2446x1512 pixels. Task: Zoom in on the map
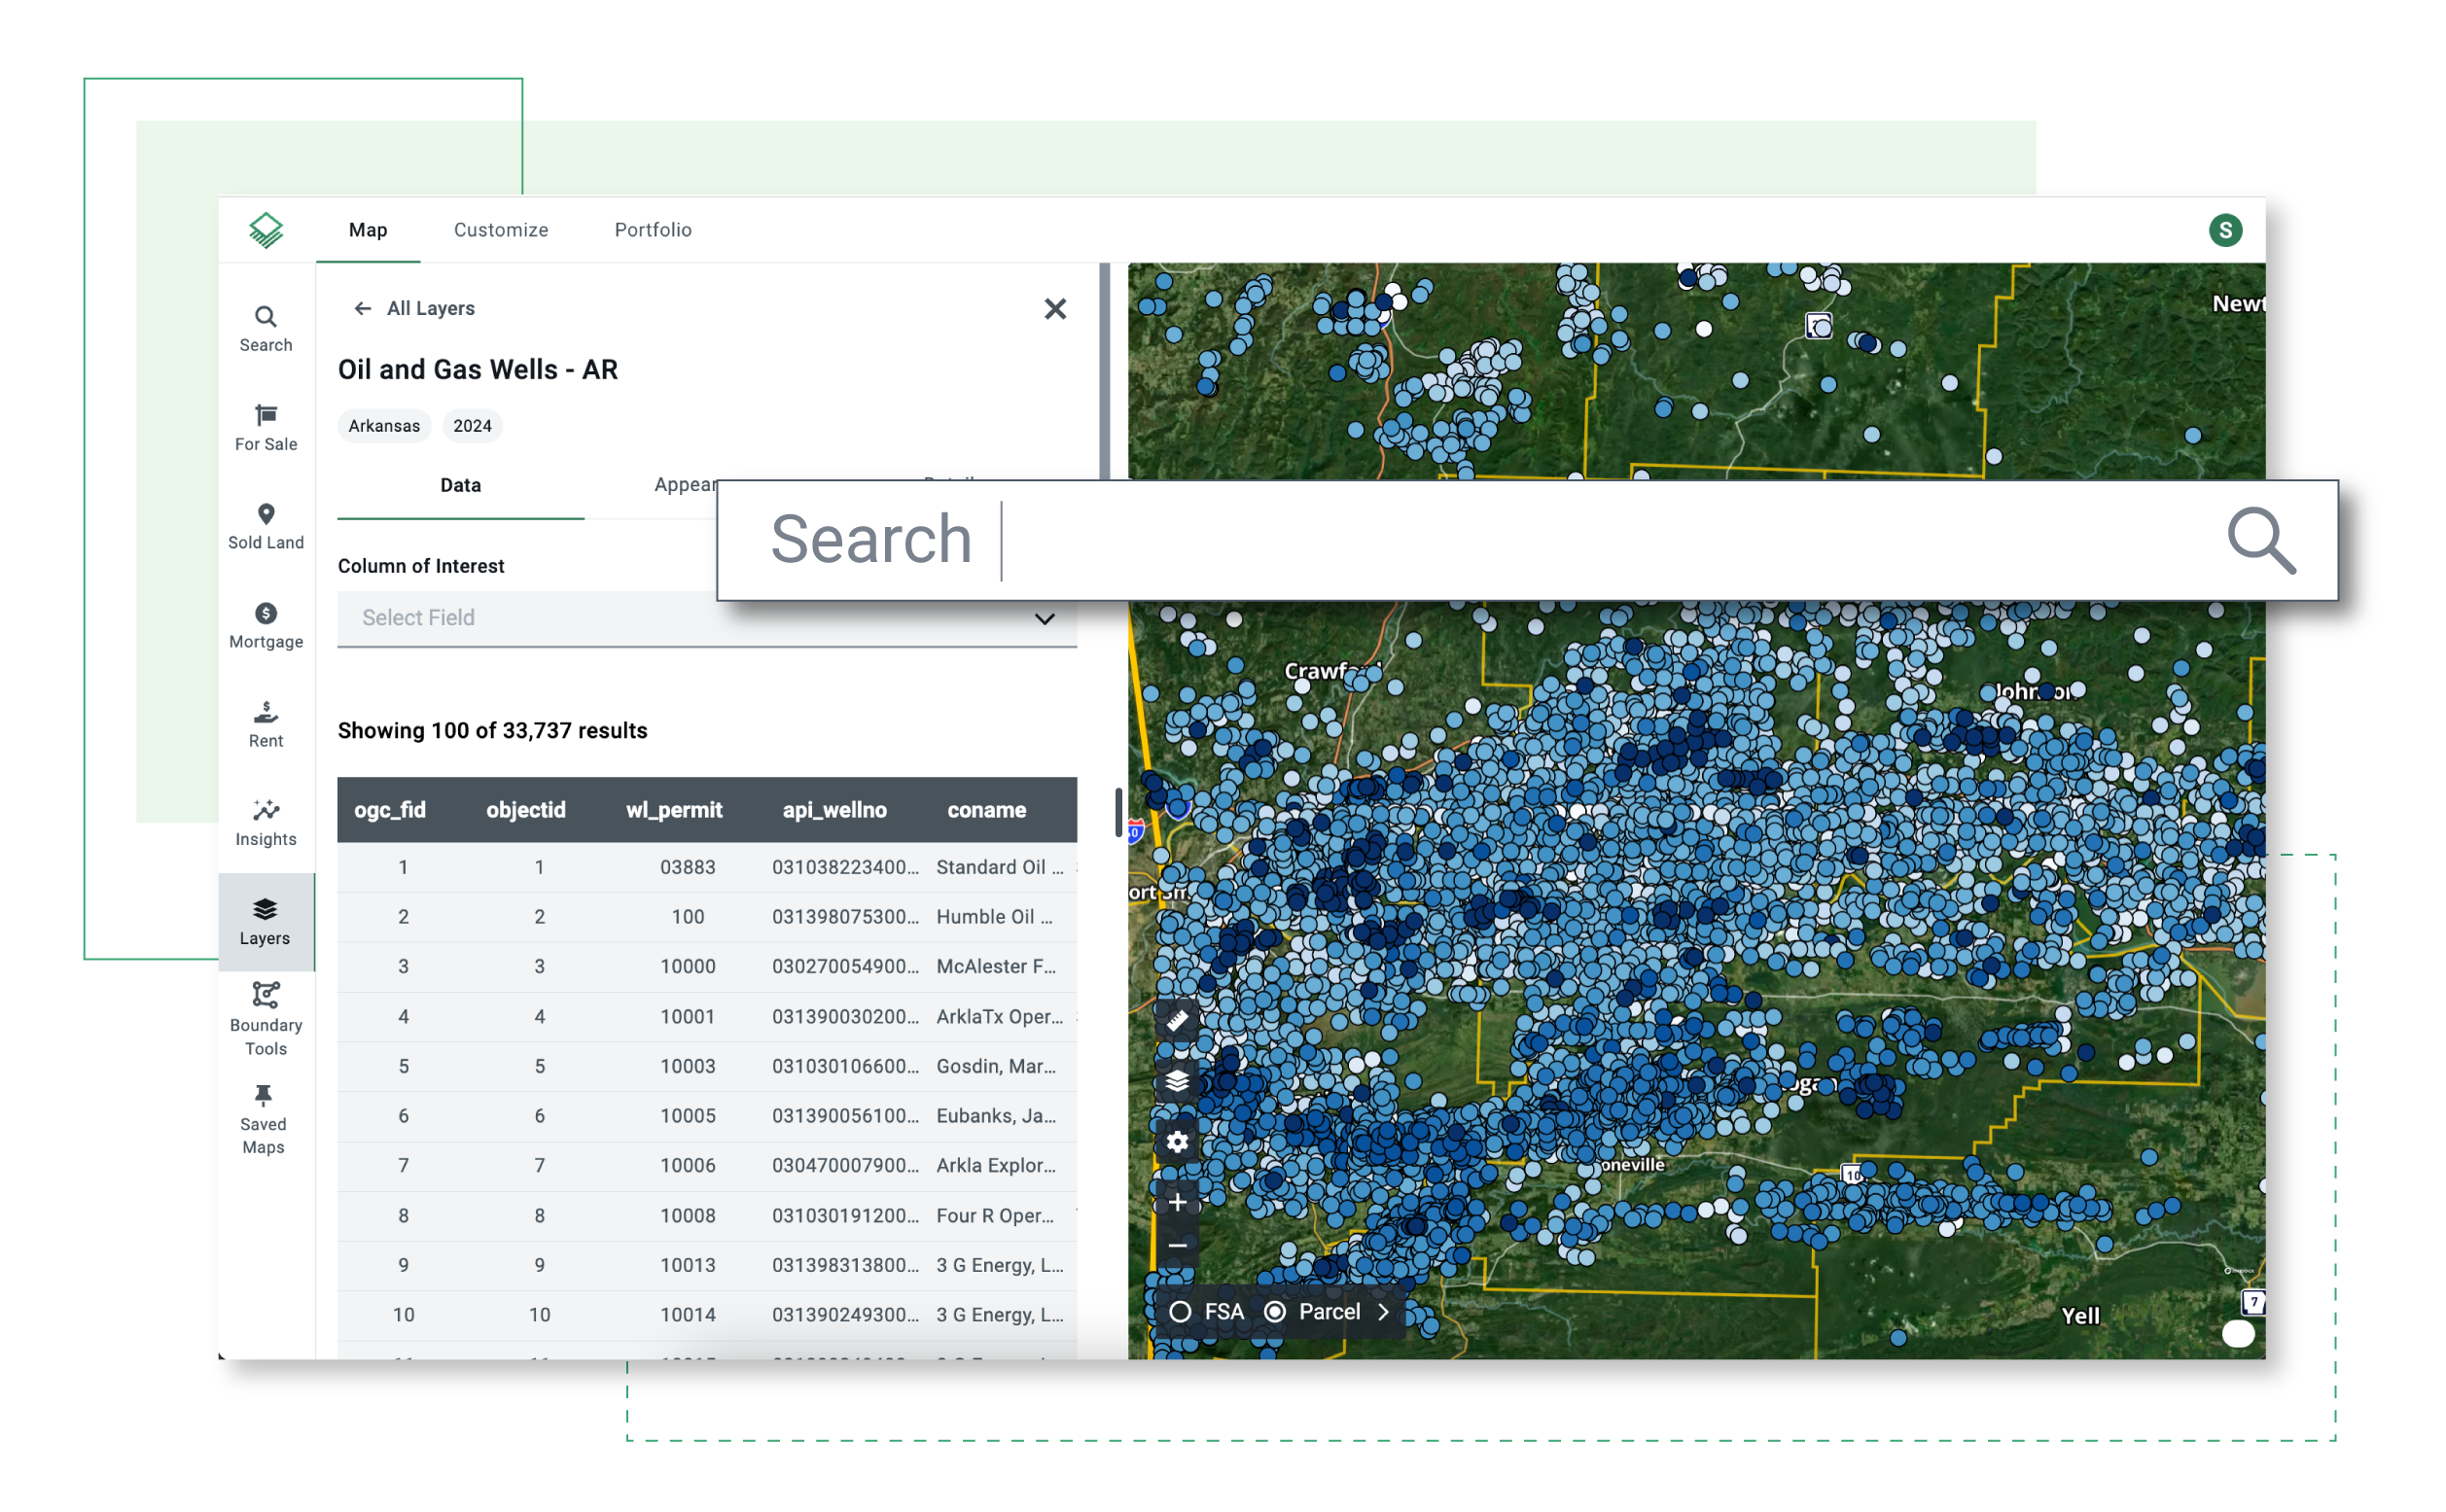coord(1177,1202)
